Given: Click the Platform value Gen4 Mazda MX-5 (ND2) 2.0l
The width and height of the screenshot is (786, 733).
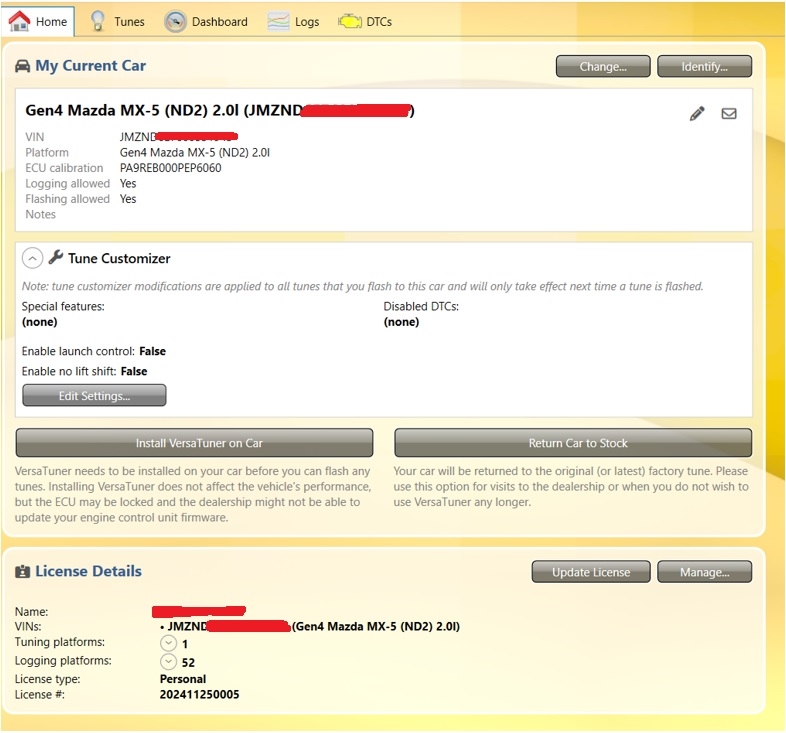Looking at the screenshot, I should point(194,152).
